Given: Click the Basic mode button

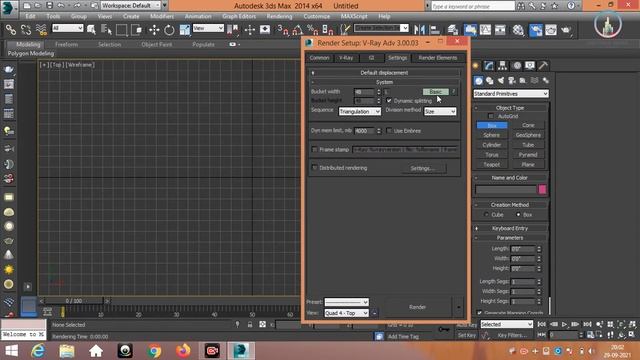Looking at the screenshot, I should coord(436,91).
